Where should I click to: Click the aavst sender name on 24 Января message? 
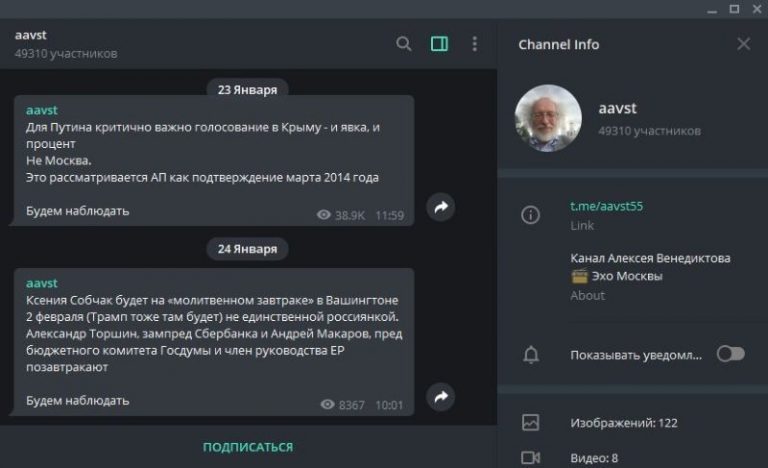coord(42,283)
